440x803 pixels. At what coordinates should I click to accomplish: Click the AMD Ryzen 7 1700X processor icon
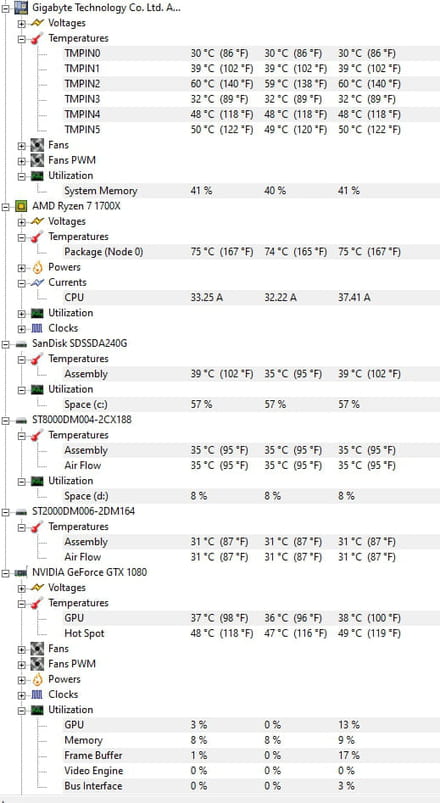click(21, 206)
